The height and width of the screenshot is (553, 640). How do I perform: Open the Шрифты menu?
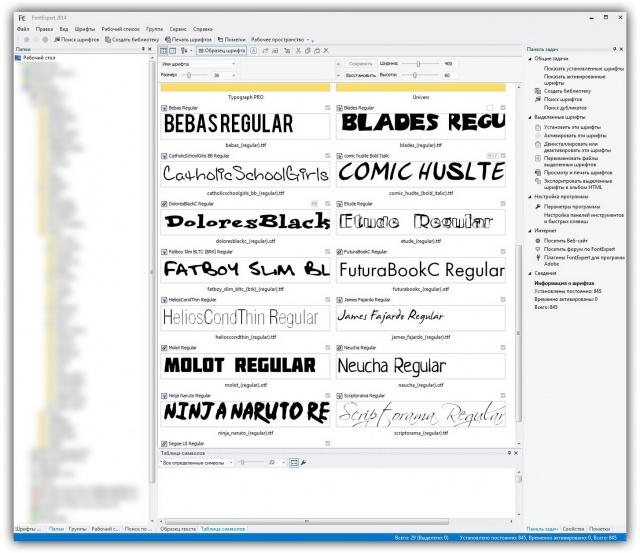pos(84,29)
